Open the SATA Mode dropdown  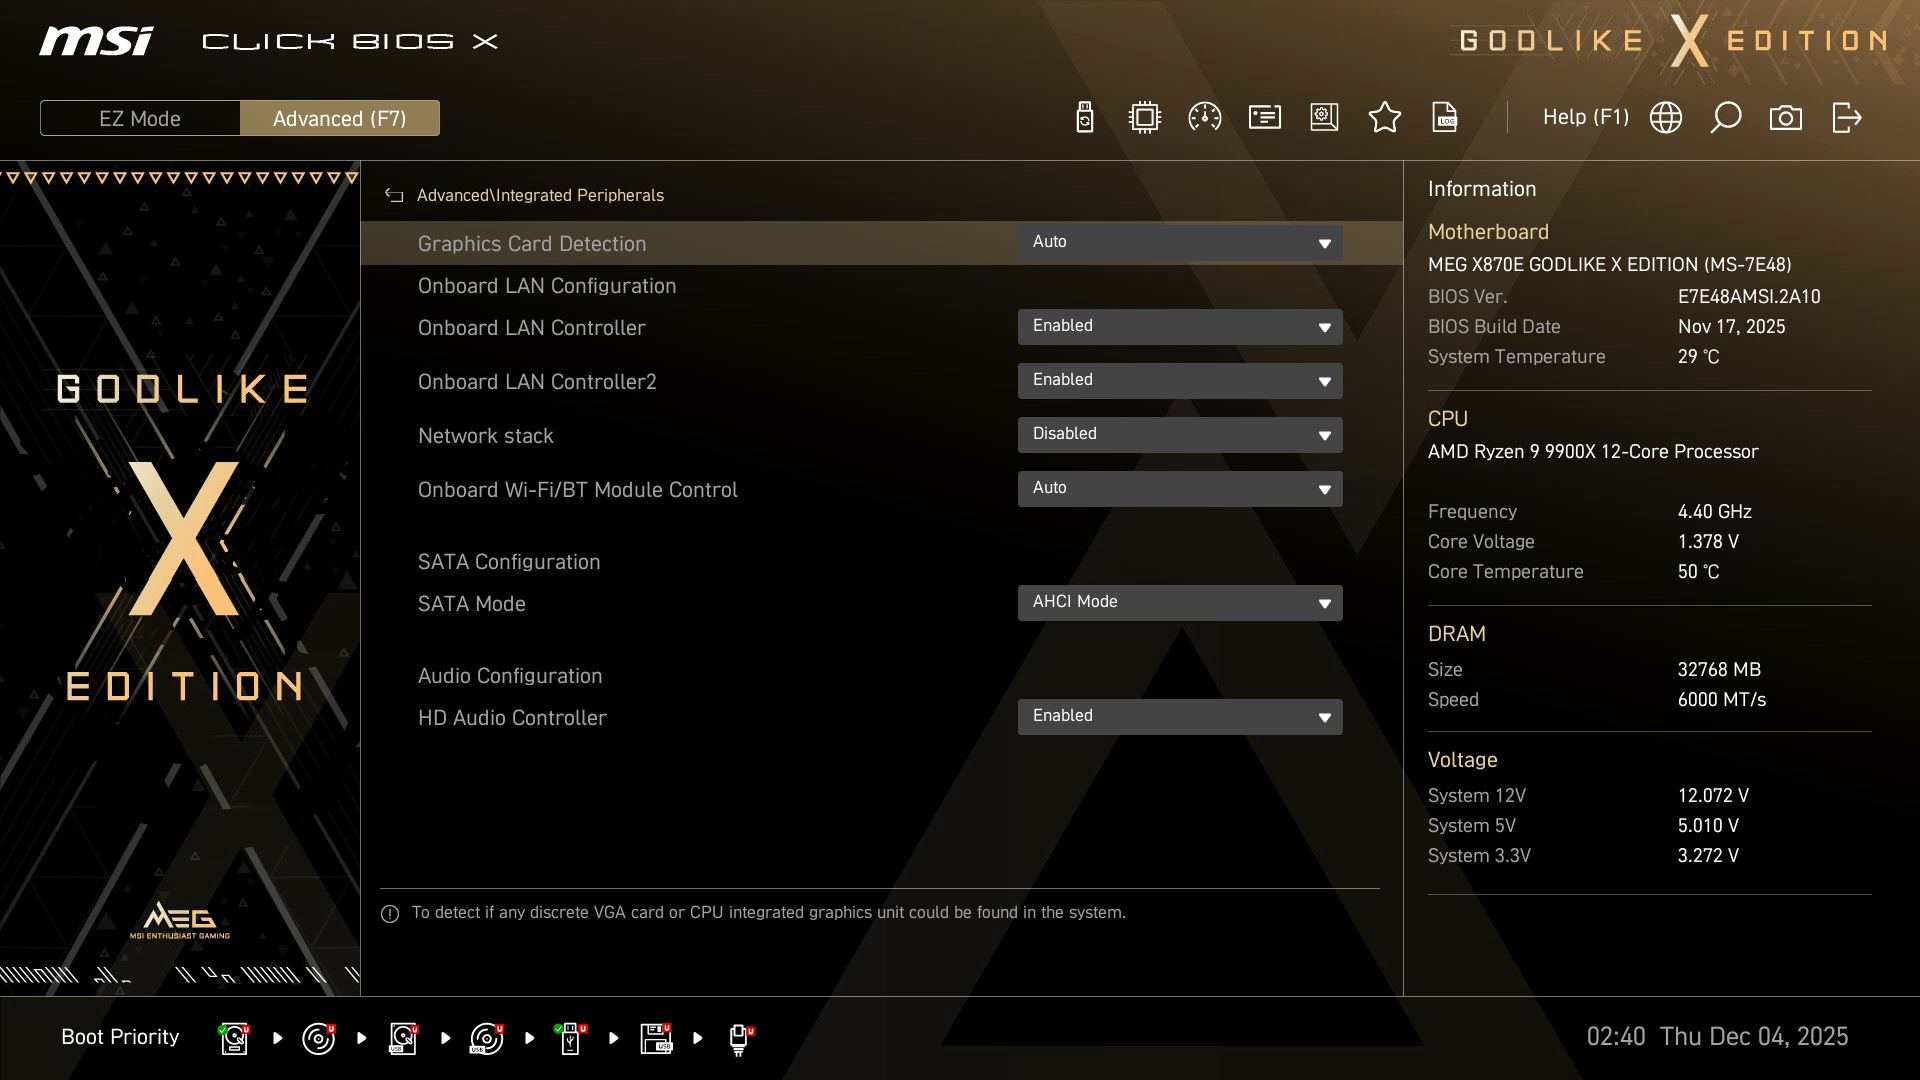[1180, 602]
